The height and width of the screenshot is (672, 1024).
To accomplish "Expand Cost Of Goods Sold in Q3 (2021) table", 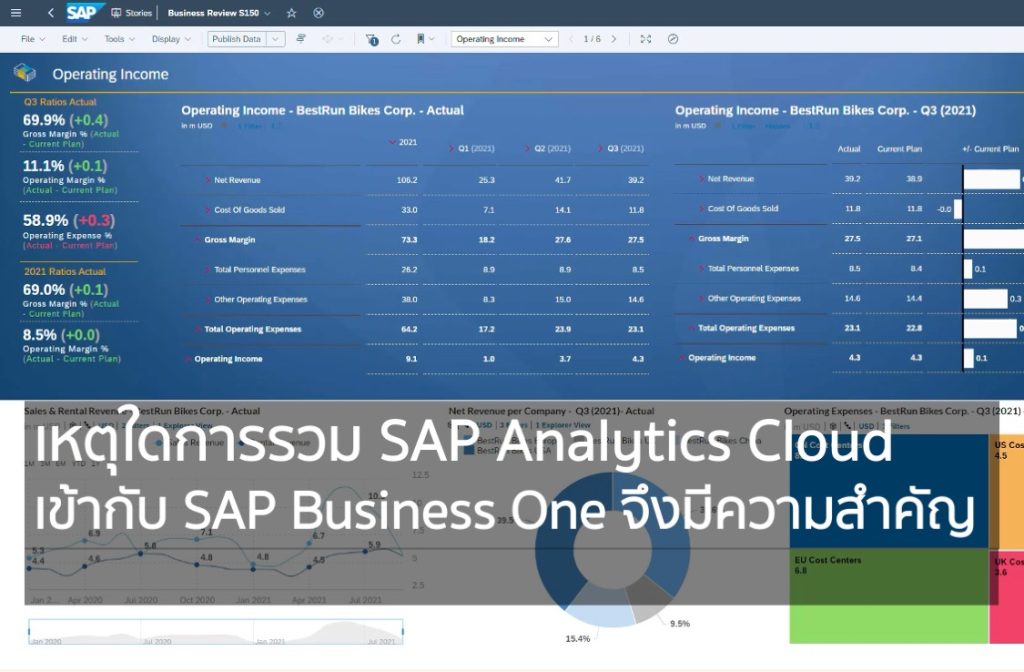I will 701,209.
